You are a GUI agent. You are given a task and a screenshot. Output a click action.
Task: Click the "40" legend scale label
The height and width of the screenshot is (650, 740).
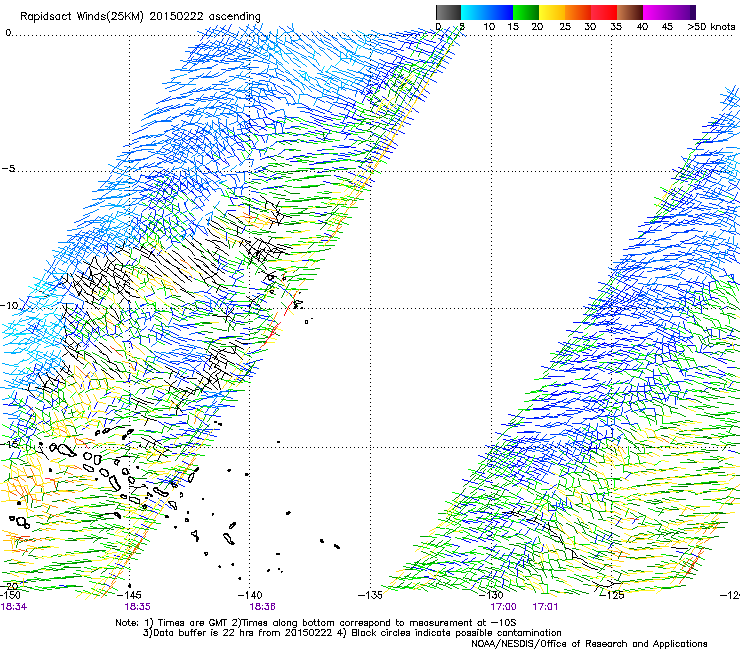(x=642, y=27)
